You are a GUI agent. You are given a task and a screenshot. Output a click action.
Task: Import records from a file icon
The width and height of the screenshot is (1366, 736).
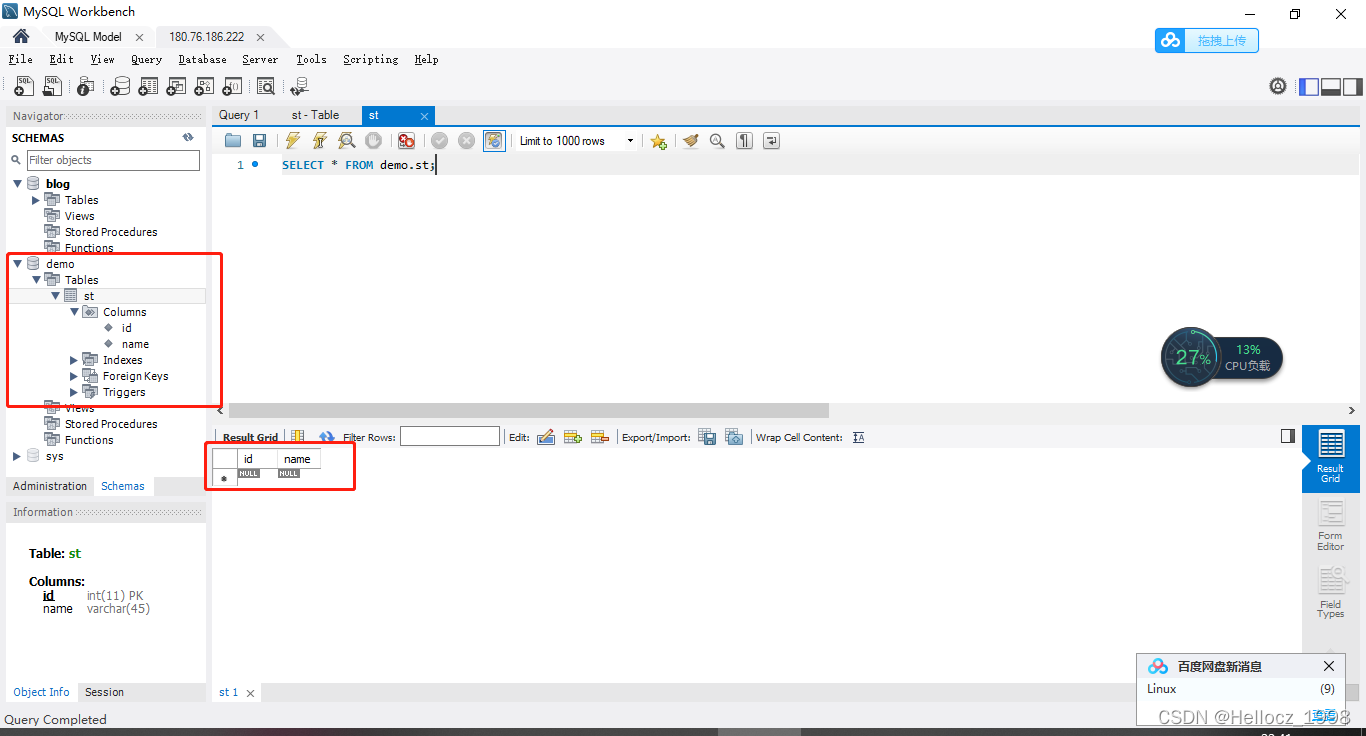[x=734, y=437]
